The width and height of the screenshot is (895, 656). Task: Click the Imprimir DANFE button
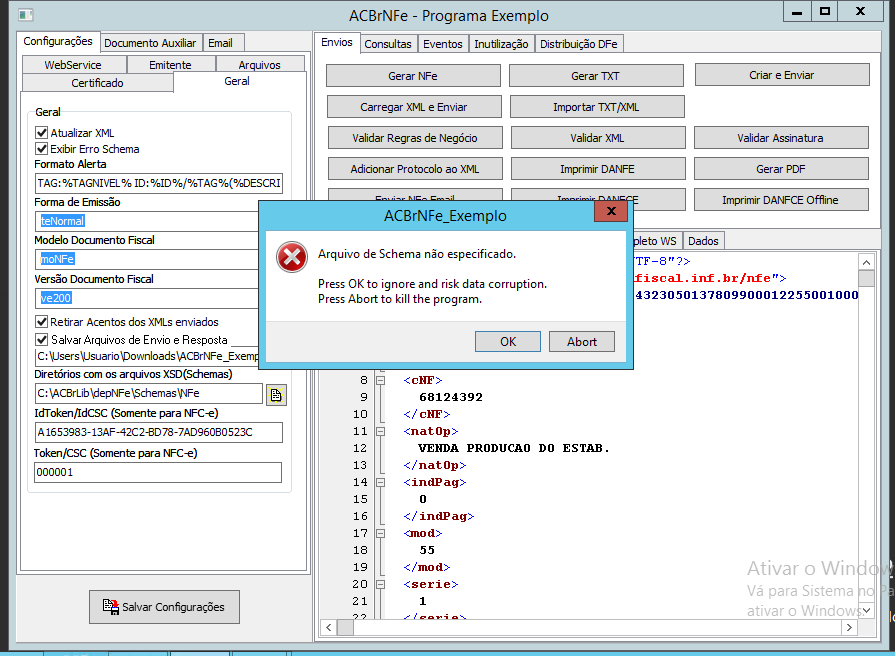point(598,169)
